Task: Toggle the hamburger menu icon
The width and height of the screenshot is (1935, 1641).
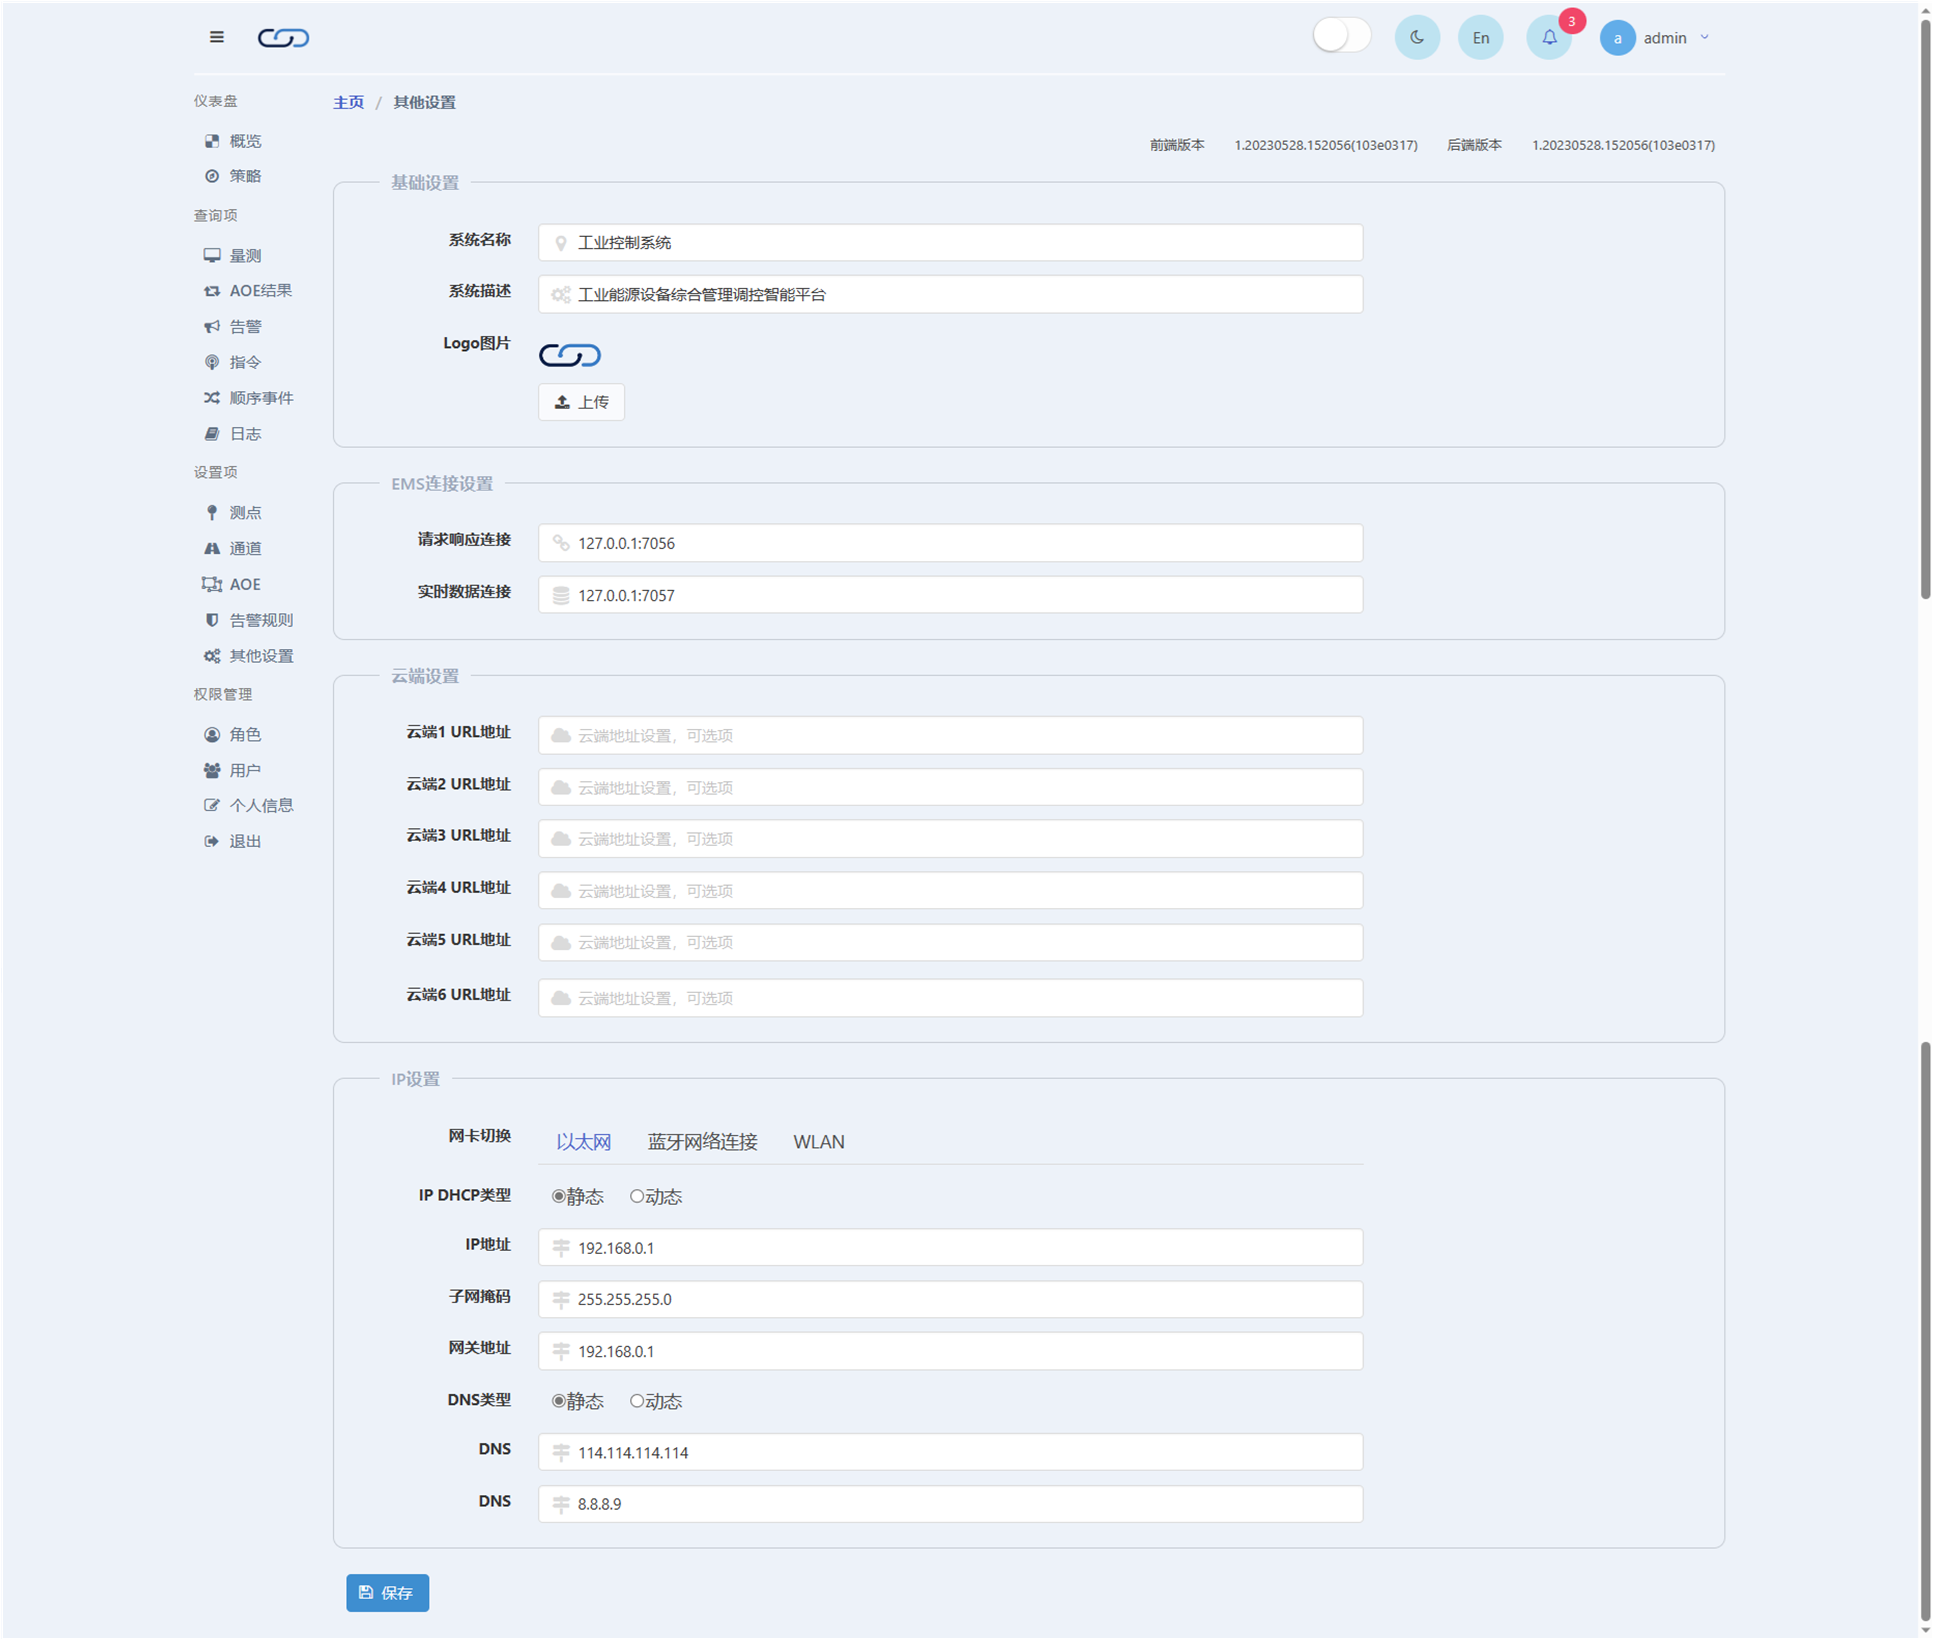Action: [216, 37]
